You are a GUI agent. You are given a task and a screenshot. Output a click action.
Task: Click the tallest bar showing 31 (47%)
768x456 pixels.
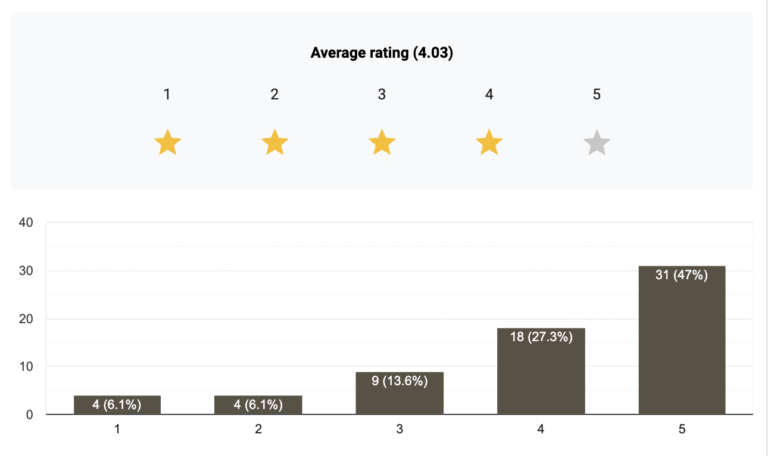682,340
